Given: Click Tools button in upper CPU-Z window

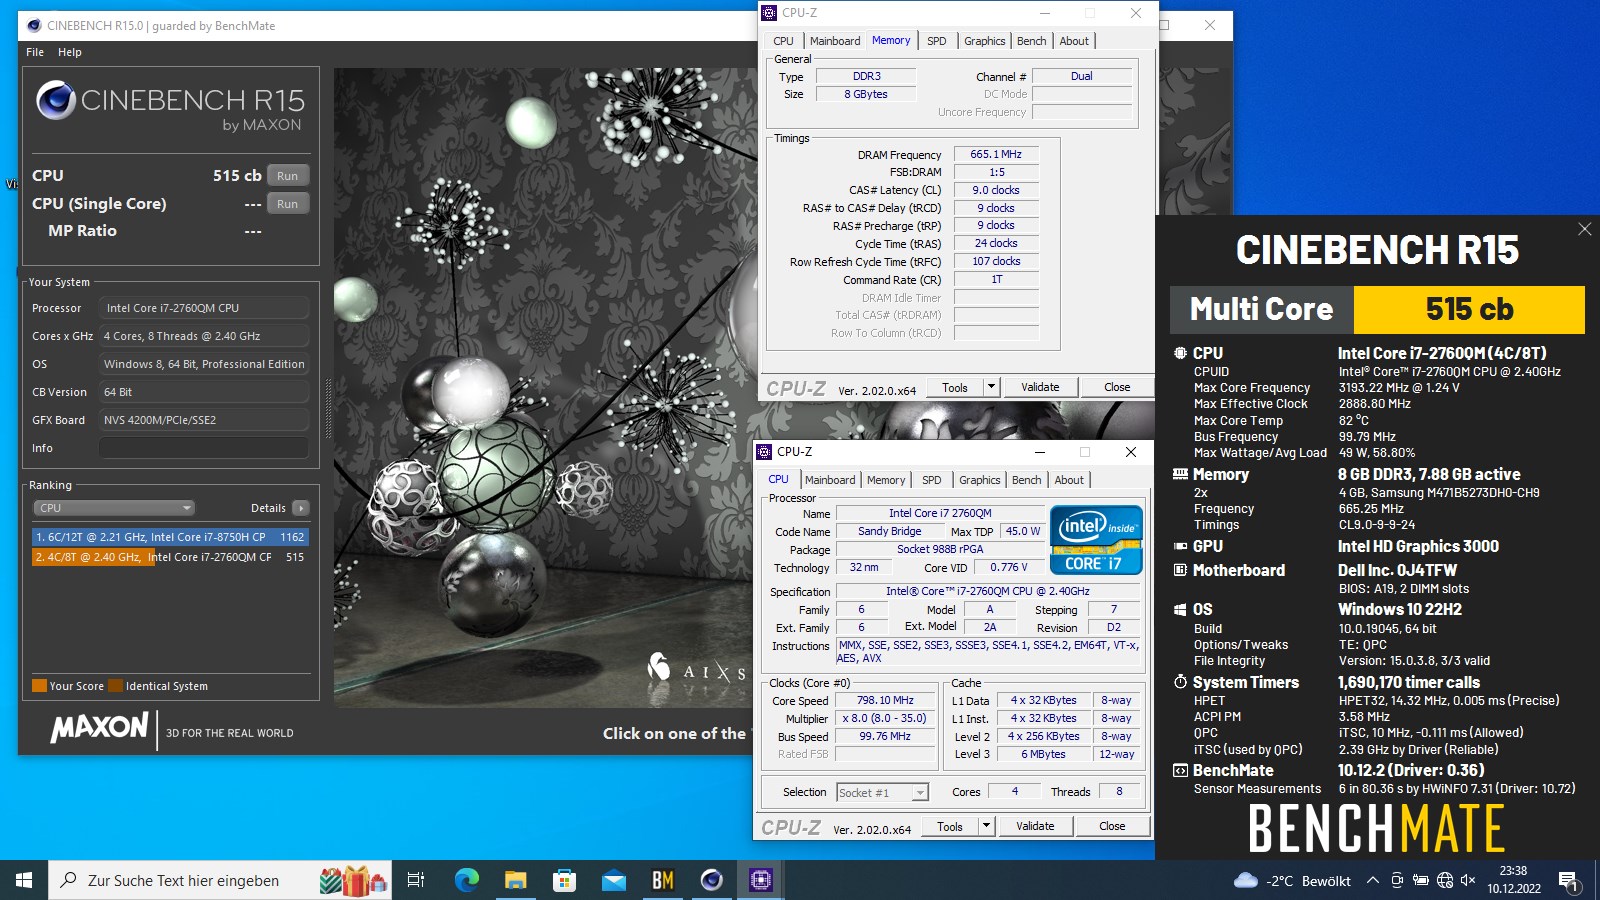Looking at the screenshot, I should pos(955,388).
